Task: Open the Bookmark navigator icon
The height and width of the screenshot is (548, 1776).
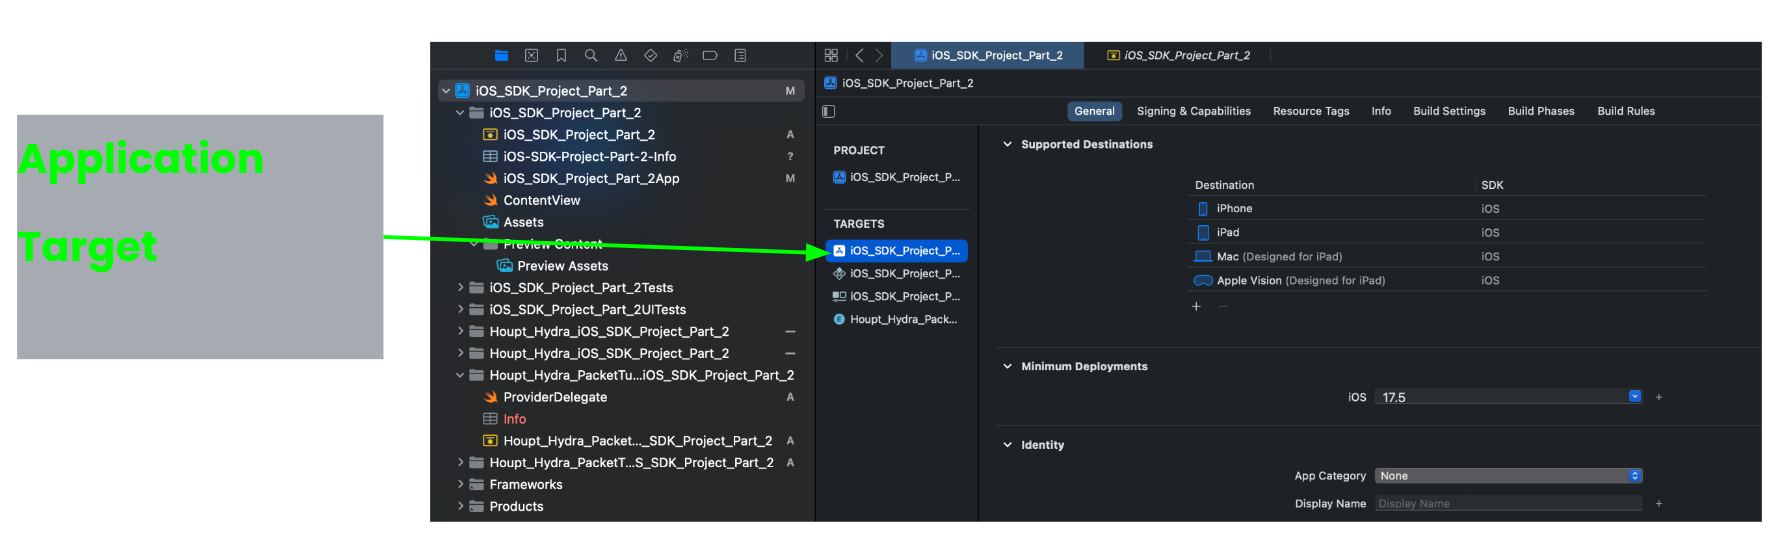Action: coord(561,56)
